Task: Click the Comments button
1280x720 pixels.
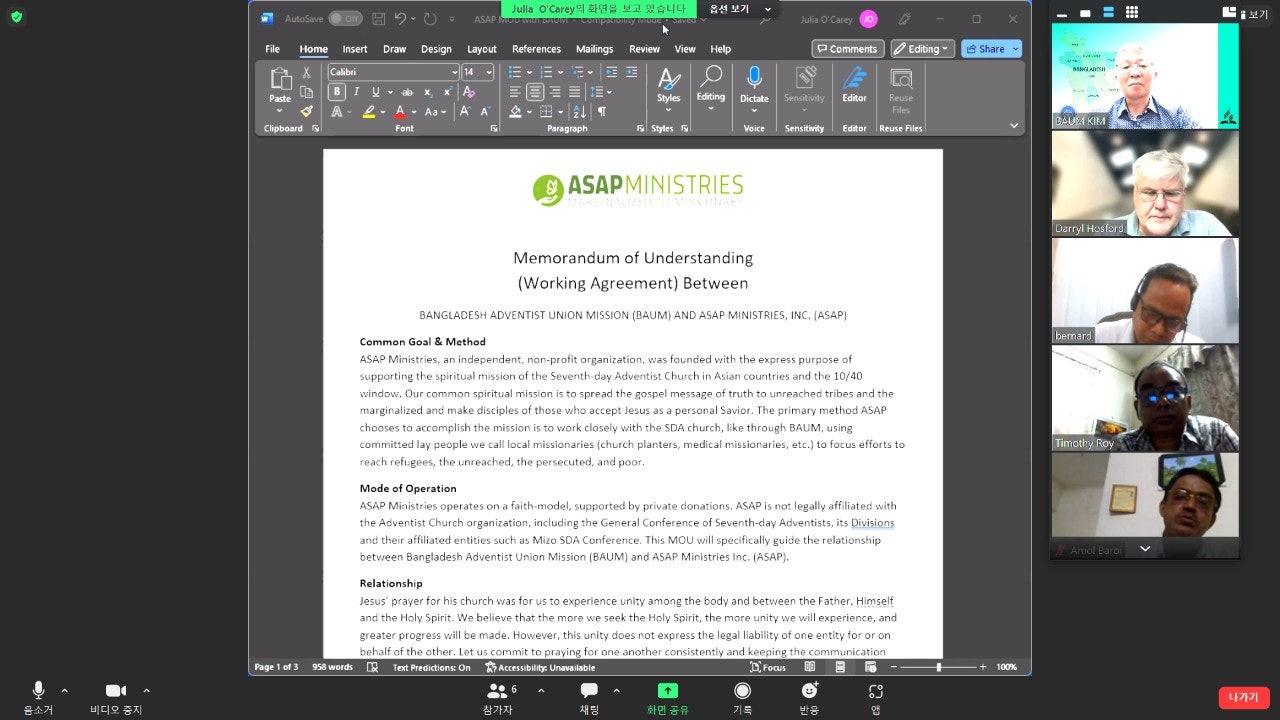Action: coord(847,49)
